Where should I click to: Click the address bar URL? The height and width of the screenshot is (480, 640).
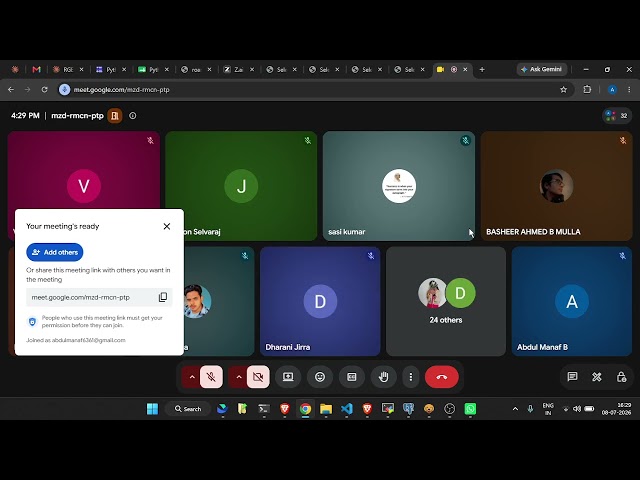tap(121, 90)
